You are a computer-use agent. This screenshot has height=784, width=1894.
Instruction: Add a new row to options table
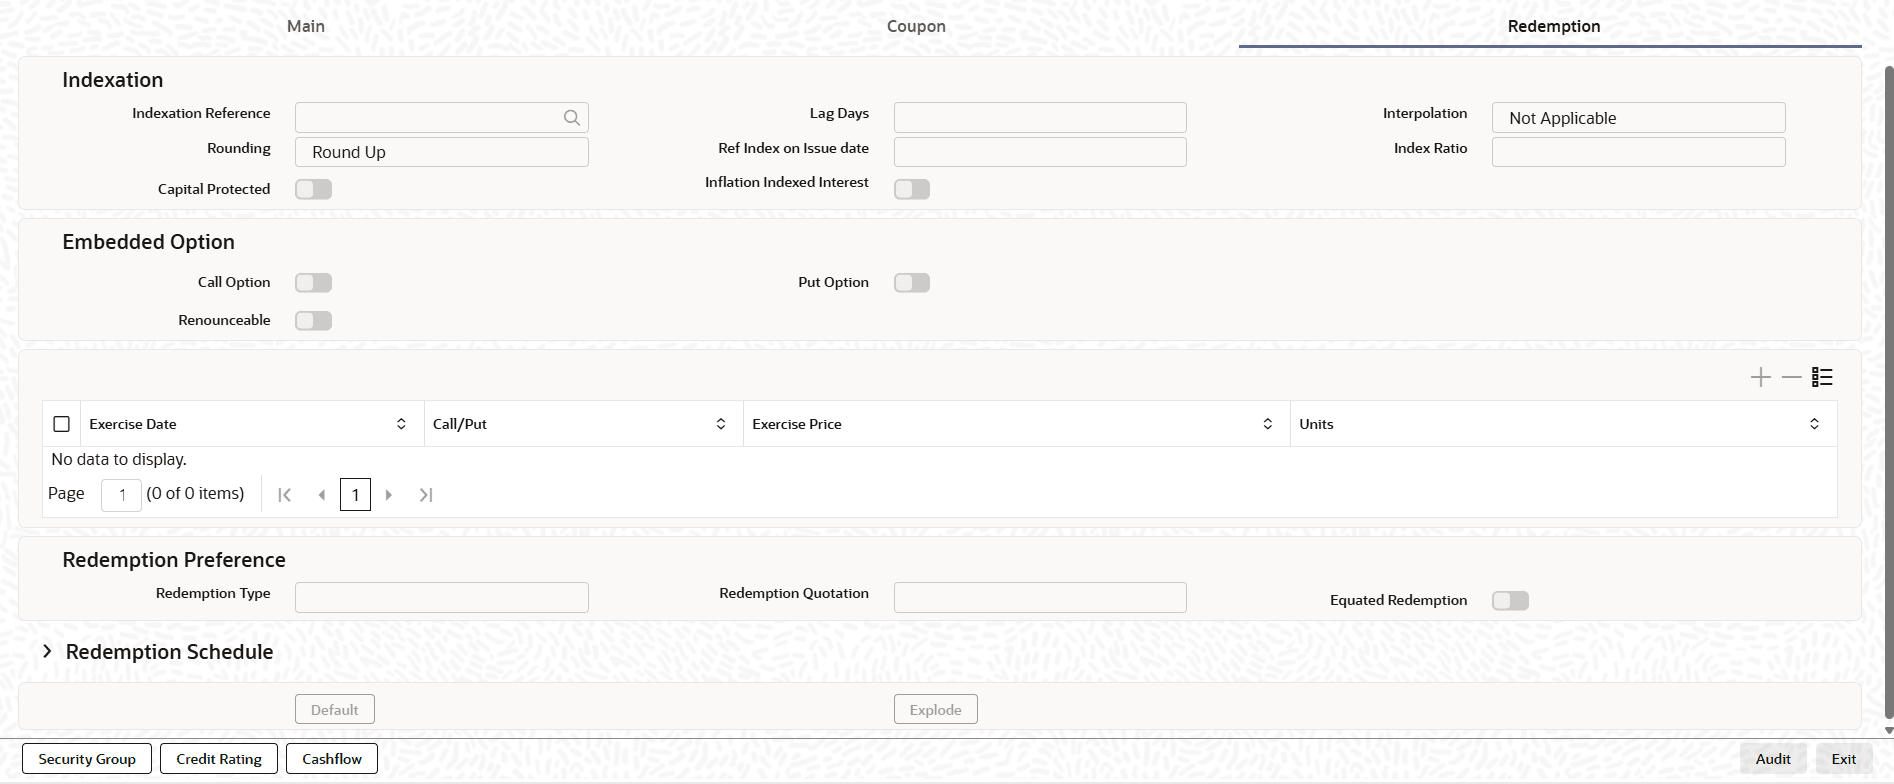(x=1761, y=377)
